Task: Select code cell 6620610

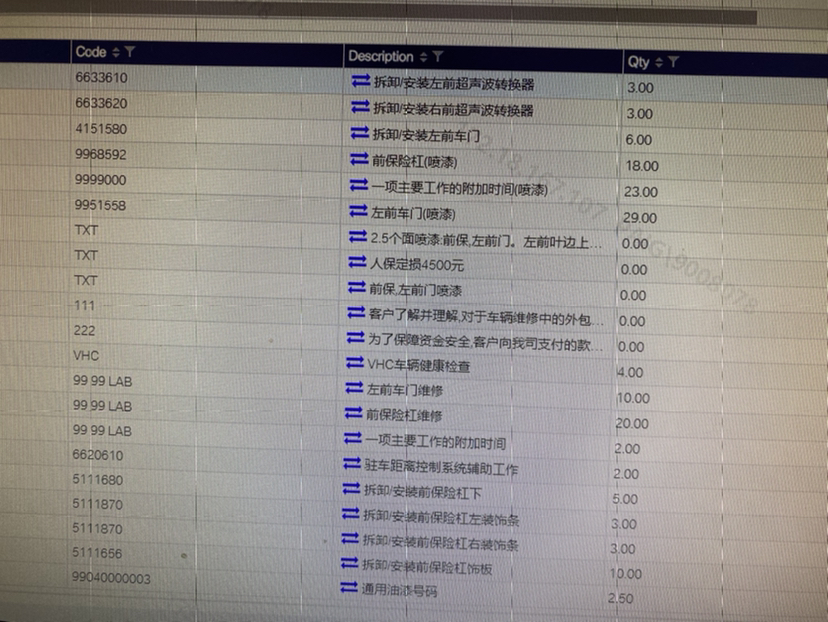Action: [98, 455]
